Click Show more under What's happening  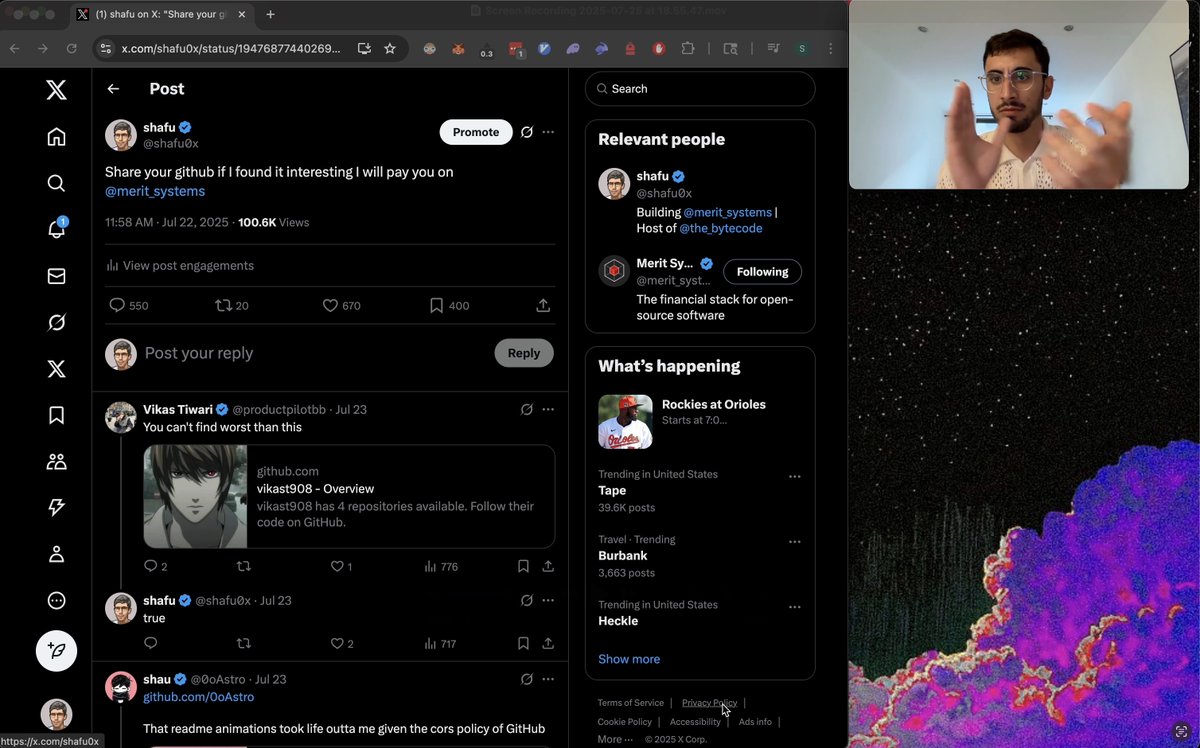(x=629, y=659)
